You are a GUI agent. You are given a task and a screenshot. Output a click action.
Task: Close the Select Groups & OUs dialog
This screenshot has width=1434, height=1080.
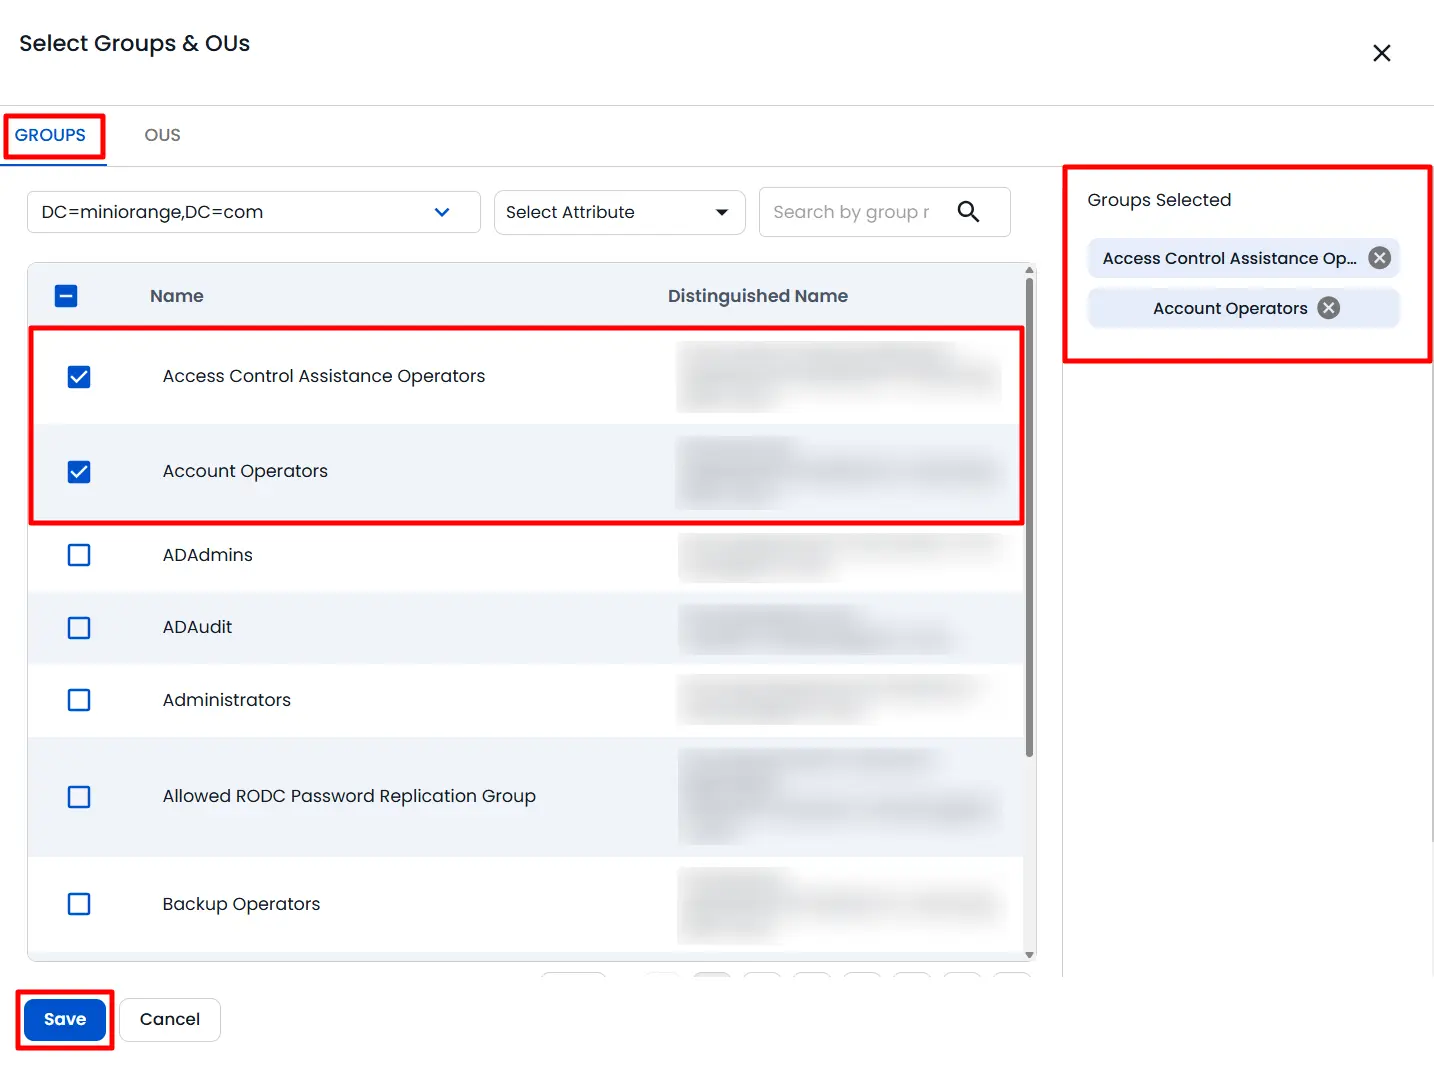point(1381,53)
